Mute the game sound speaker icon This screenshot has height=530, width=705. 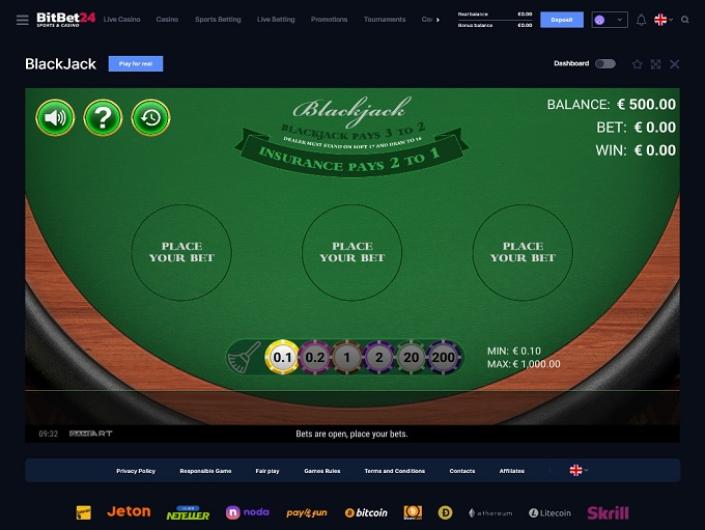[x=55, y=118]
